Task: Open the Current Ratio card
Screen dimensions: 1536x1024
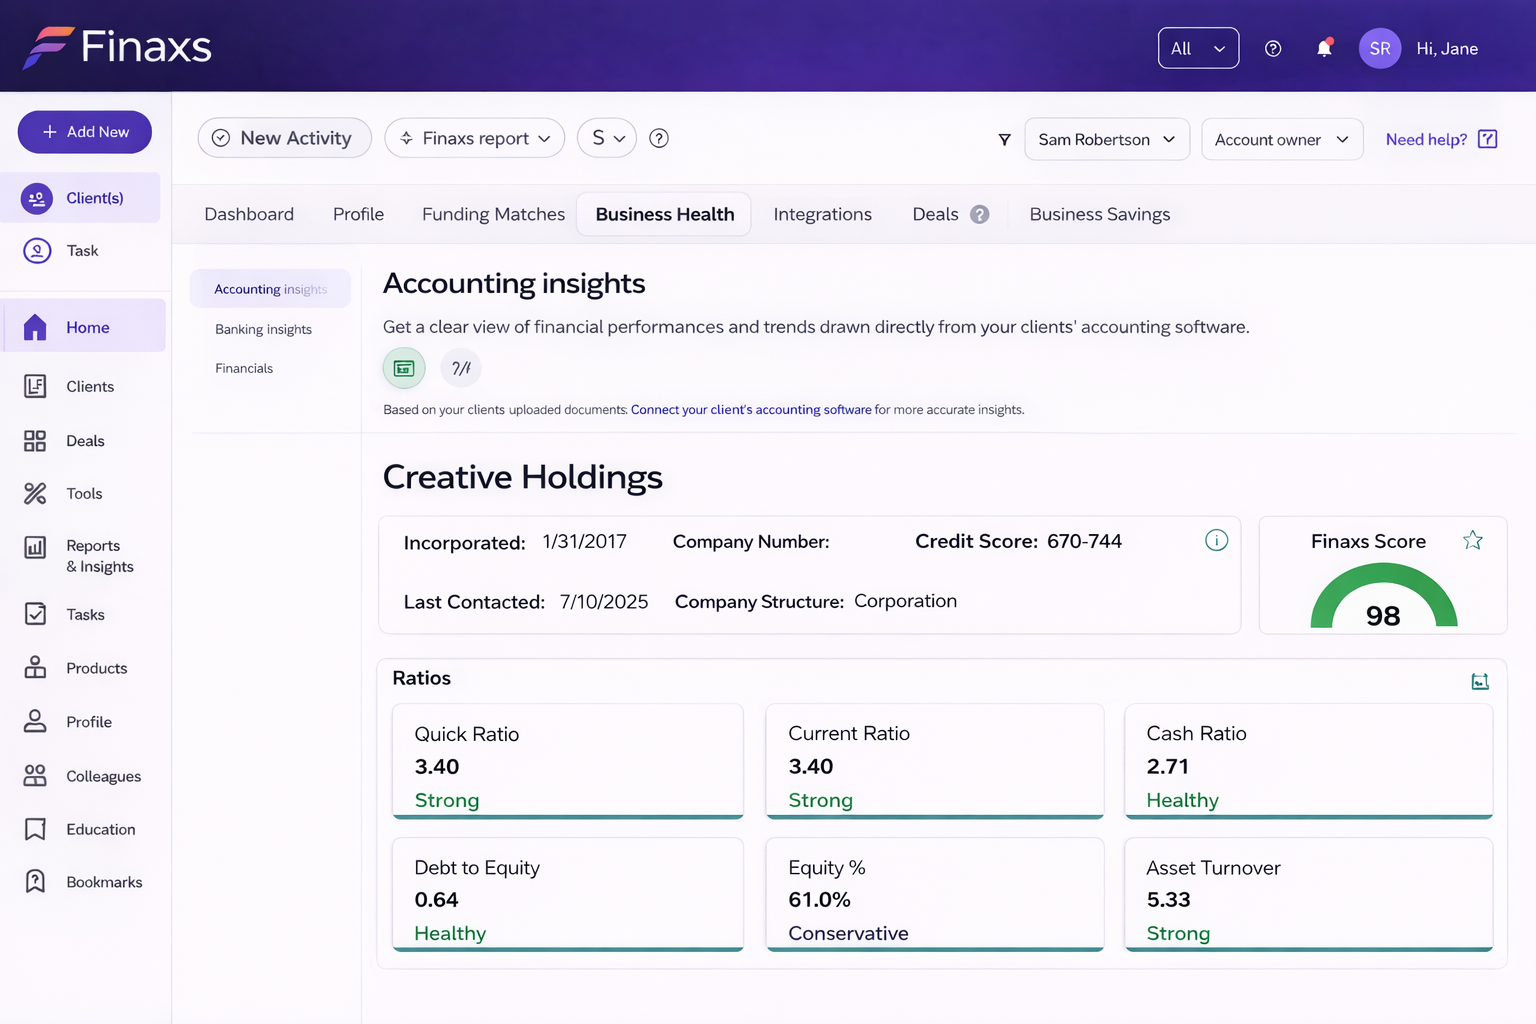Action: tap(935, 761)
